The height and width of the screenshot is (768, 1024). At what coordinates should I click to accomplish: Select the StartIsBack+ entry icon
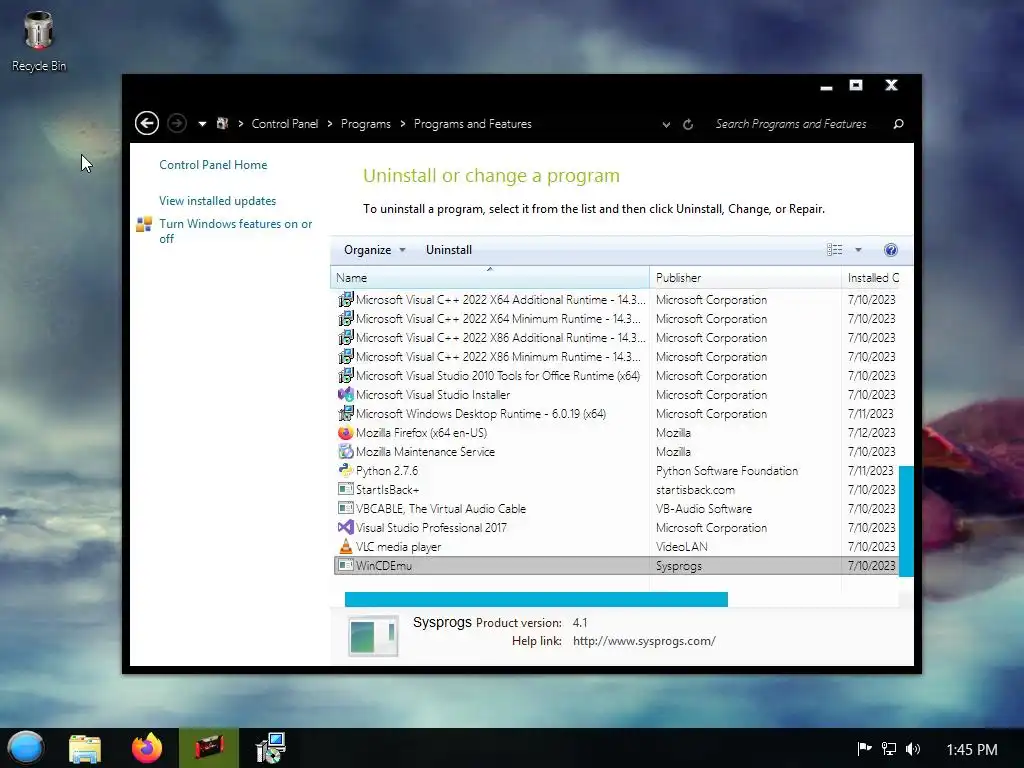[345, 489]
